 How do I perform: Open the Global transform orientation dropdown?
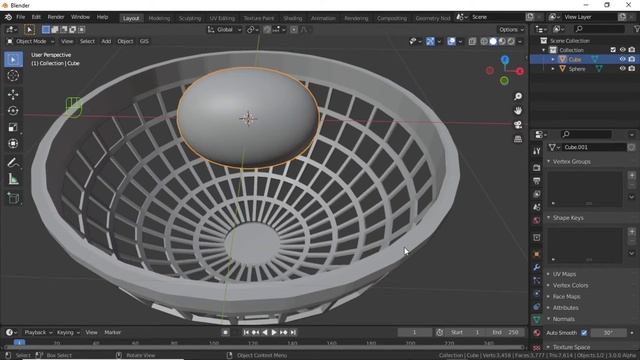224,29
